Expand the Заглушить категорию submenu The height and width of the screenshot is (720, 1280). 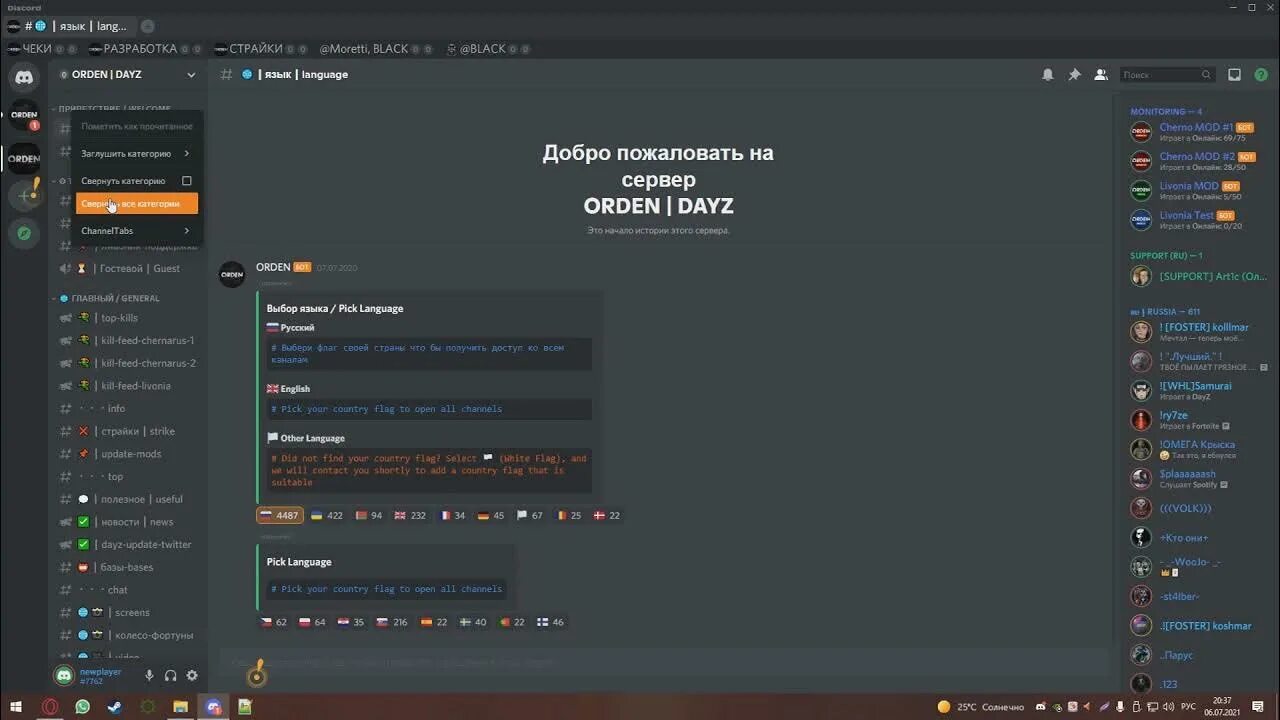(x=137, y=154)
